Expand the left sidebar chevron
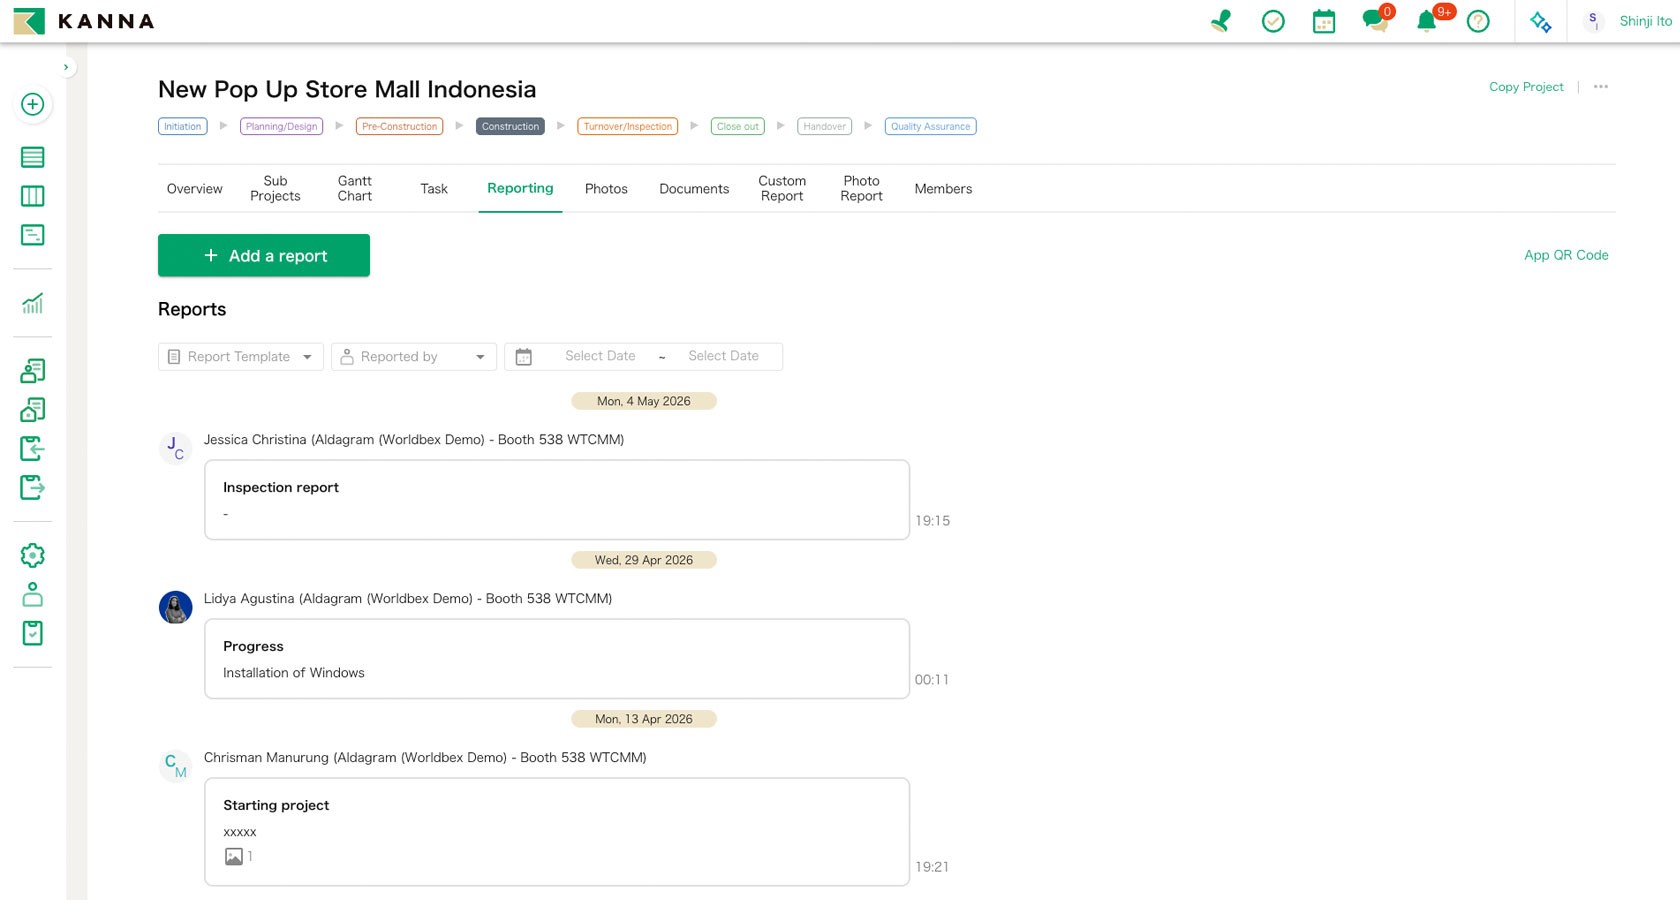 [66, 67]
